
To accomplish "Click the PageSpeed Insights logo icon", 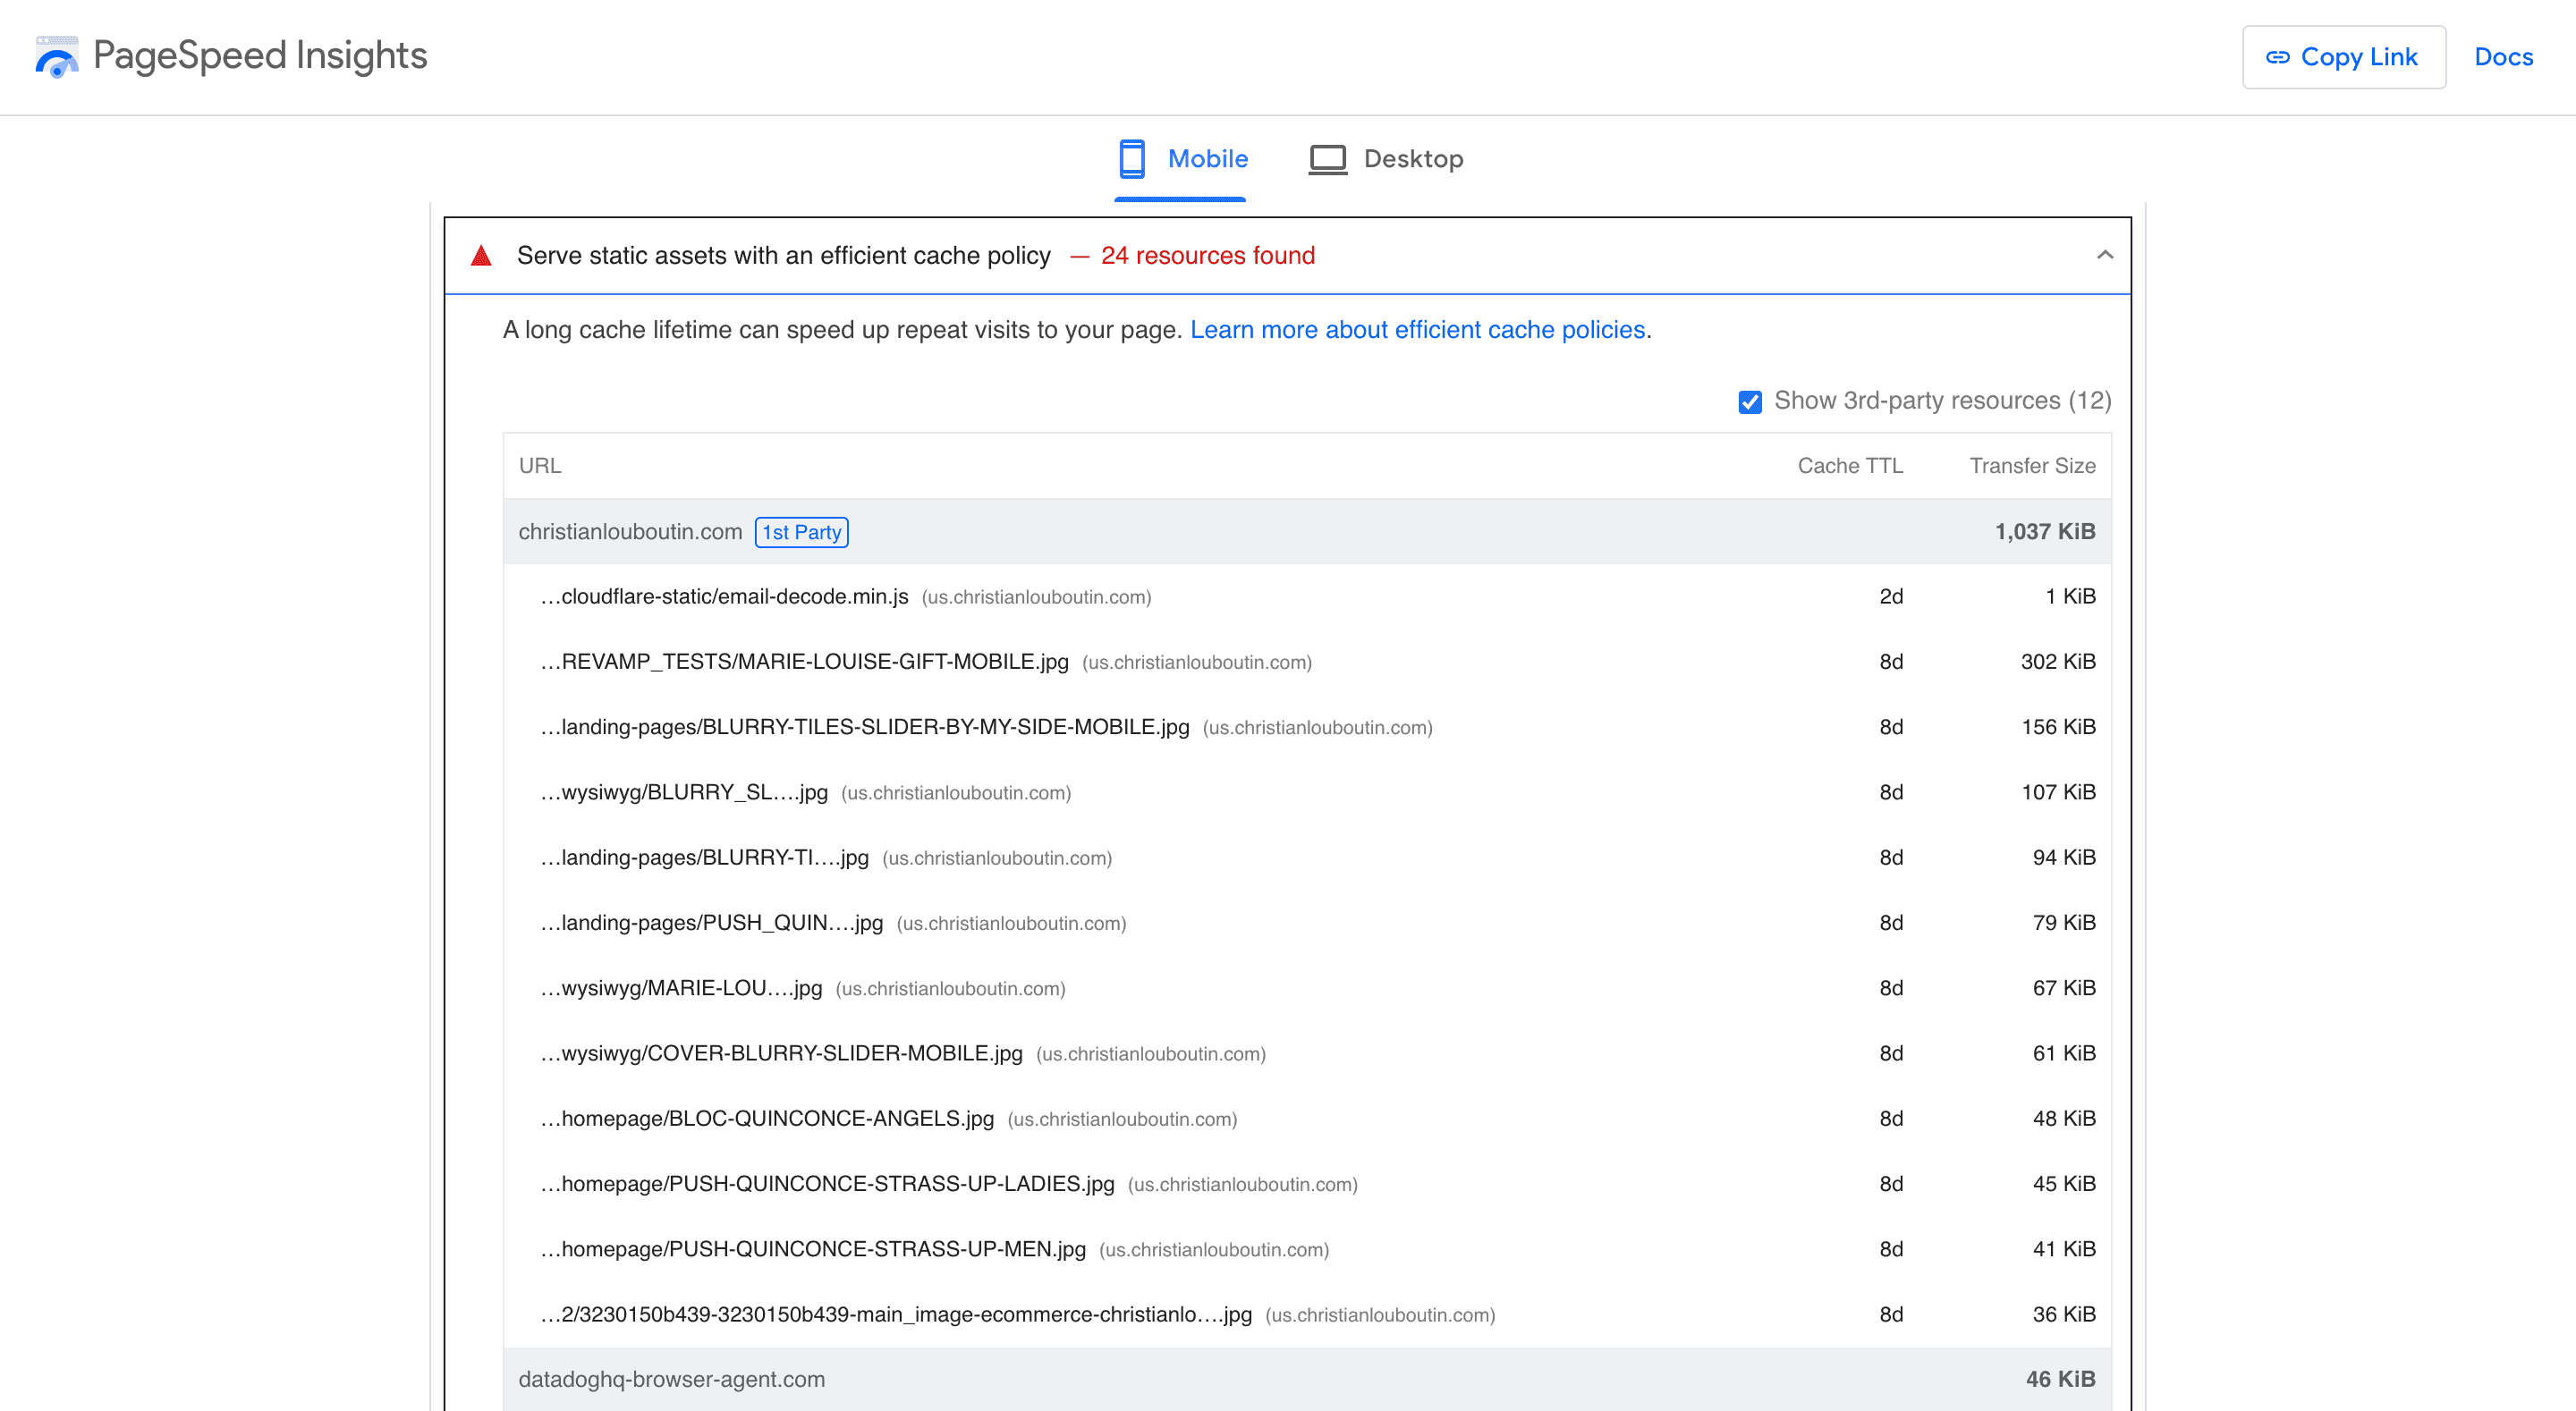I will tap(57, 56).
